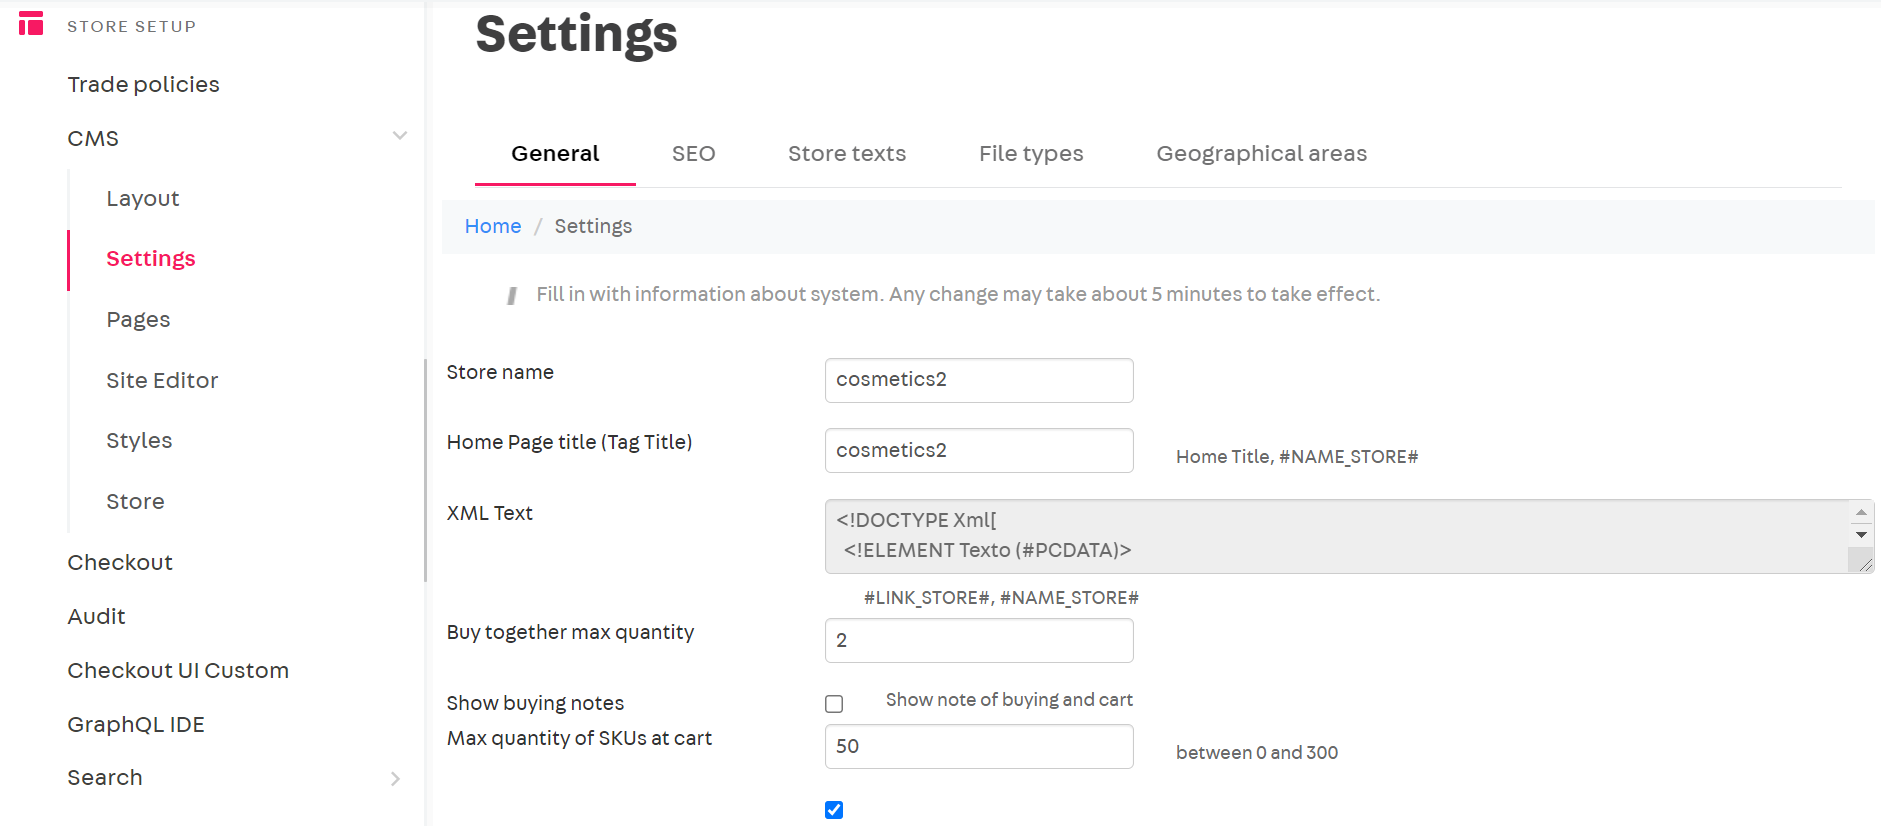Viewport: 1881px width, 826px height.
Task: Enable the Show buying notes checkbox
Action: [x=834, y=704]
